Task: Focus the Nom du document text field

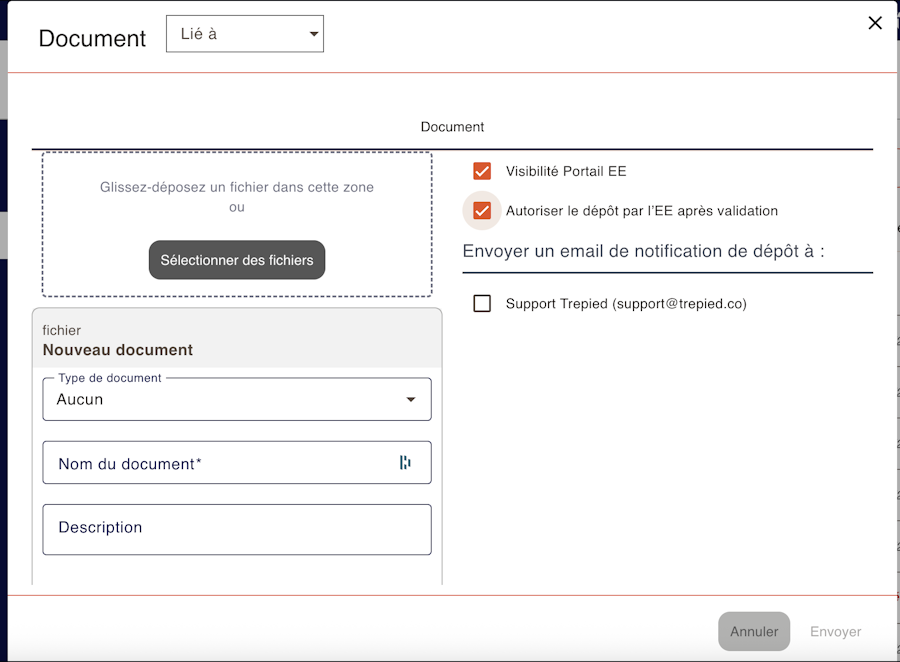Action: point(220,463)
